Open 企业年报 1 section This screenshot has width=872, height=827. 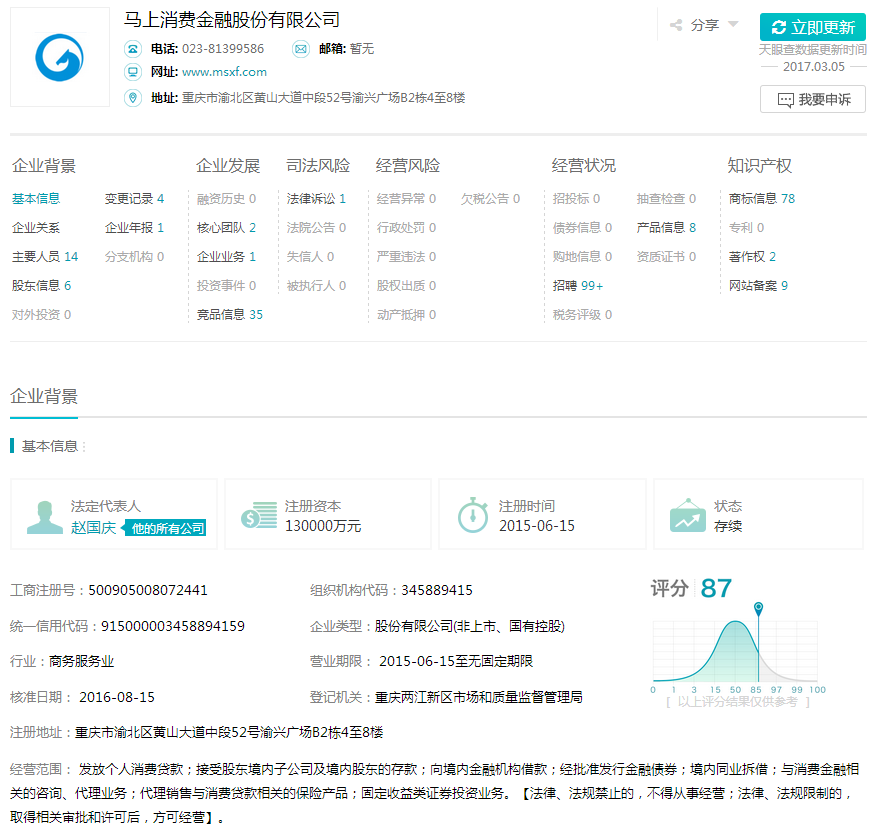coord(135,227)
